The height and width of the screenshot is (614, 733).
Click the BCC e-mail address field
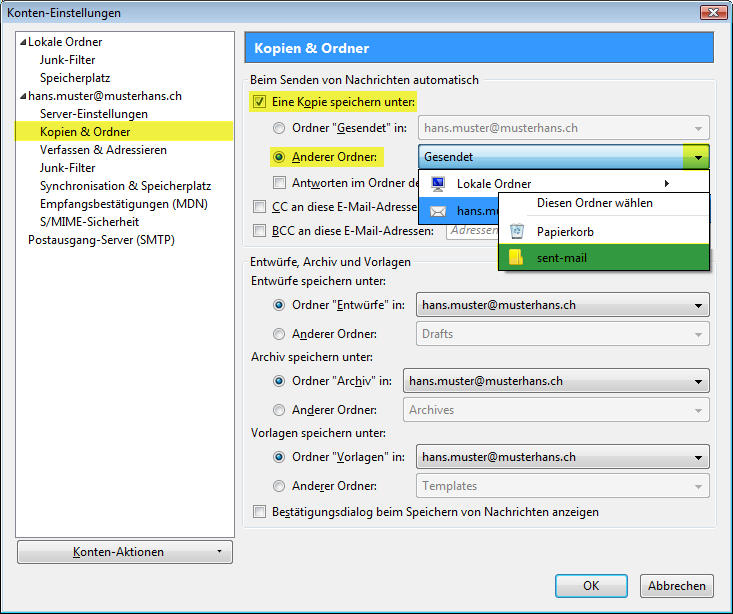click(x=470, y=231)
